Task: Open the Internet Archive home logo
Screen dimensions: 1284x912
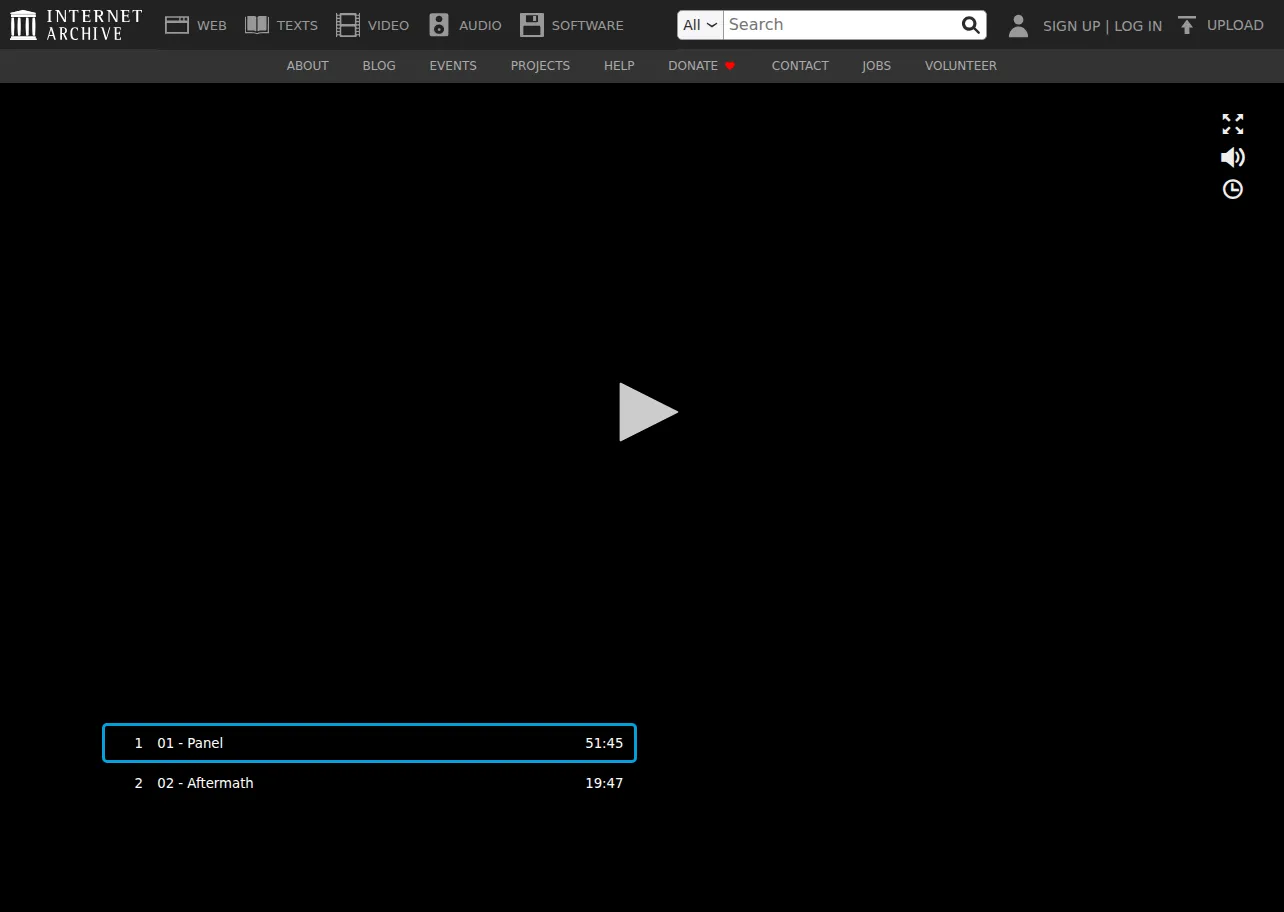Action: coord(76,25)
